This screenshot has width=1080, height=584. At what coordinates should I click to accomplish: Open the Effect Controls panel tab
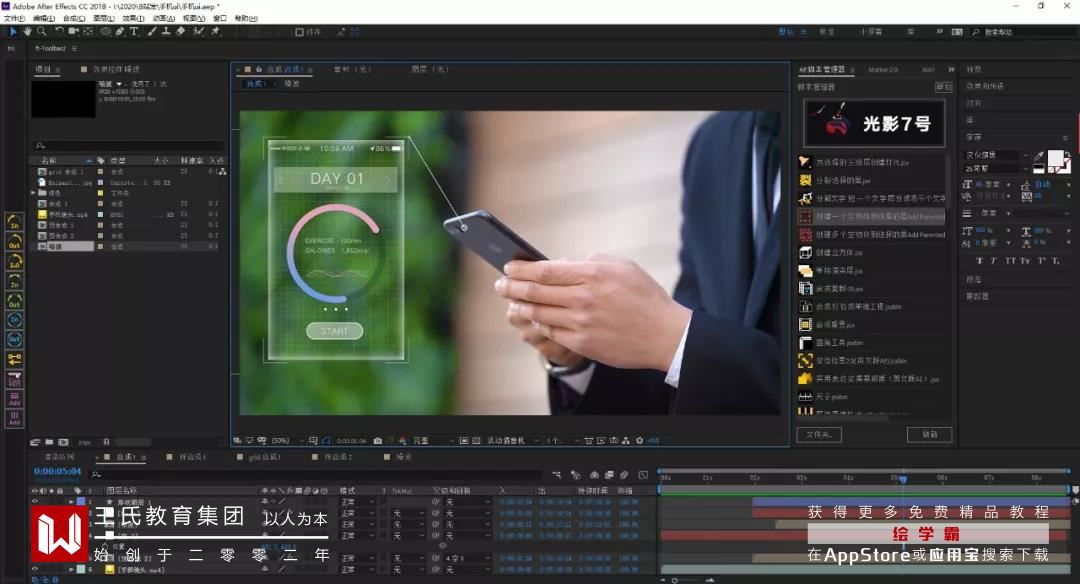point(116,70)
